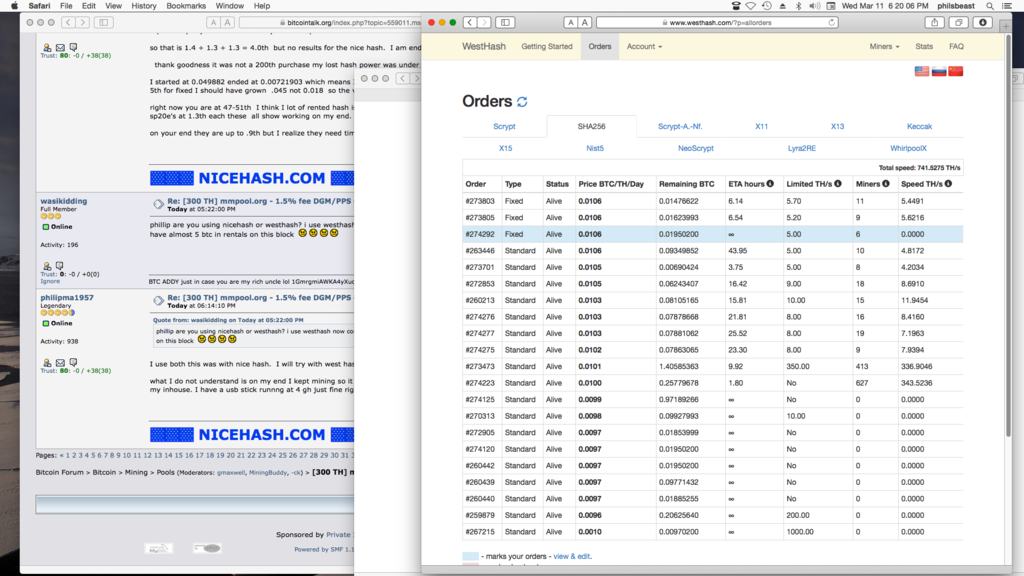Show info for Limited TH/s column
The width and height of the screenshot is (1024, 576).
point(838,184)
